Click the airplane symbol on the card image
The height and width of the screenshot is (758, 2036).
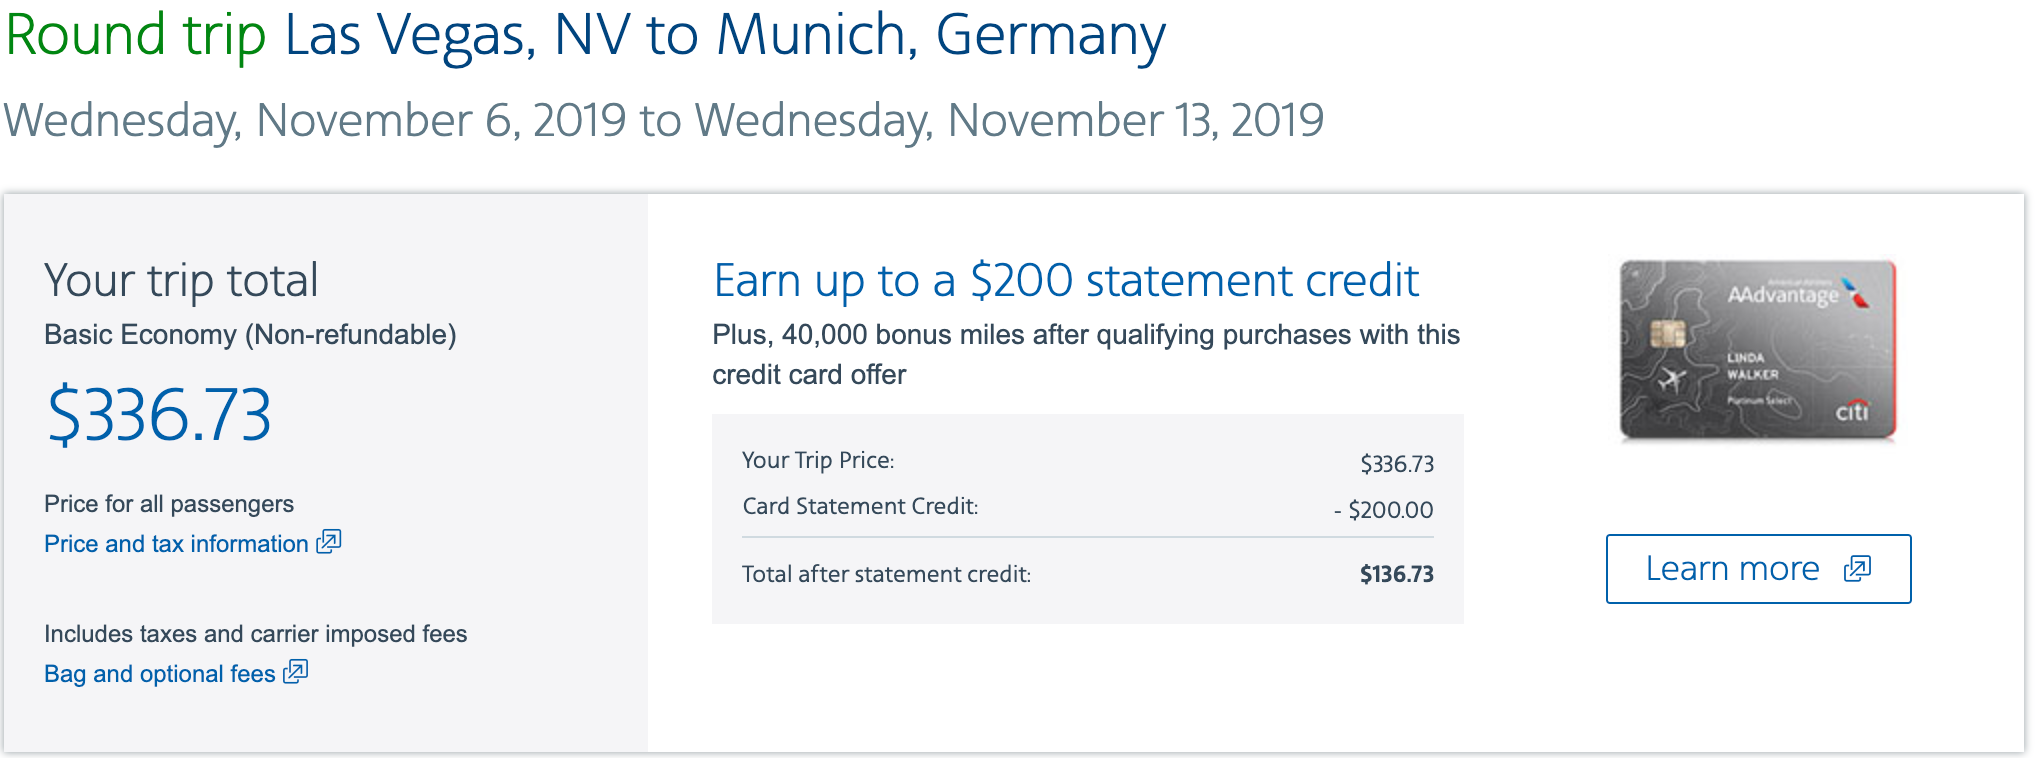coord(1669,380)
